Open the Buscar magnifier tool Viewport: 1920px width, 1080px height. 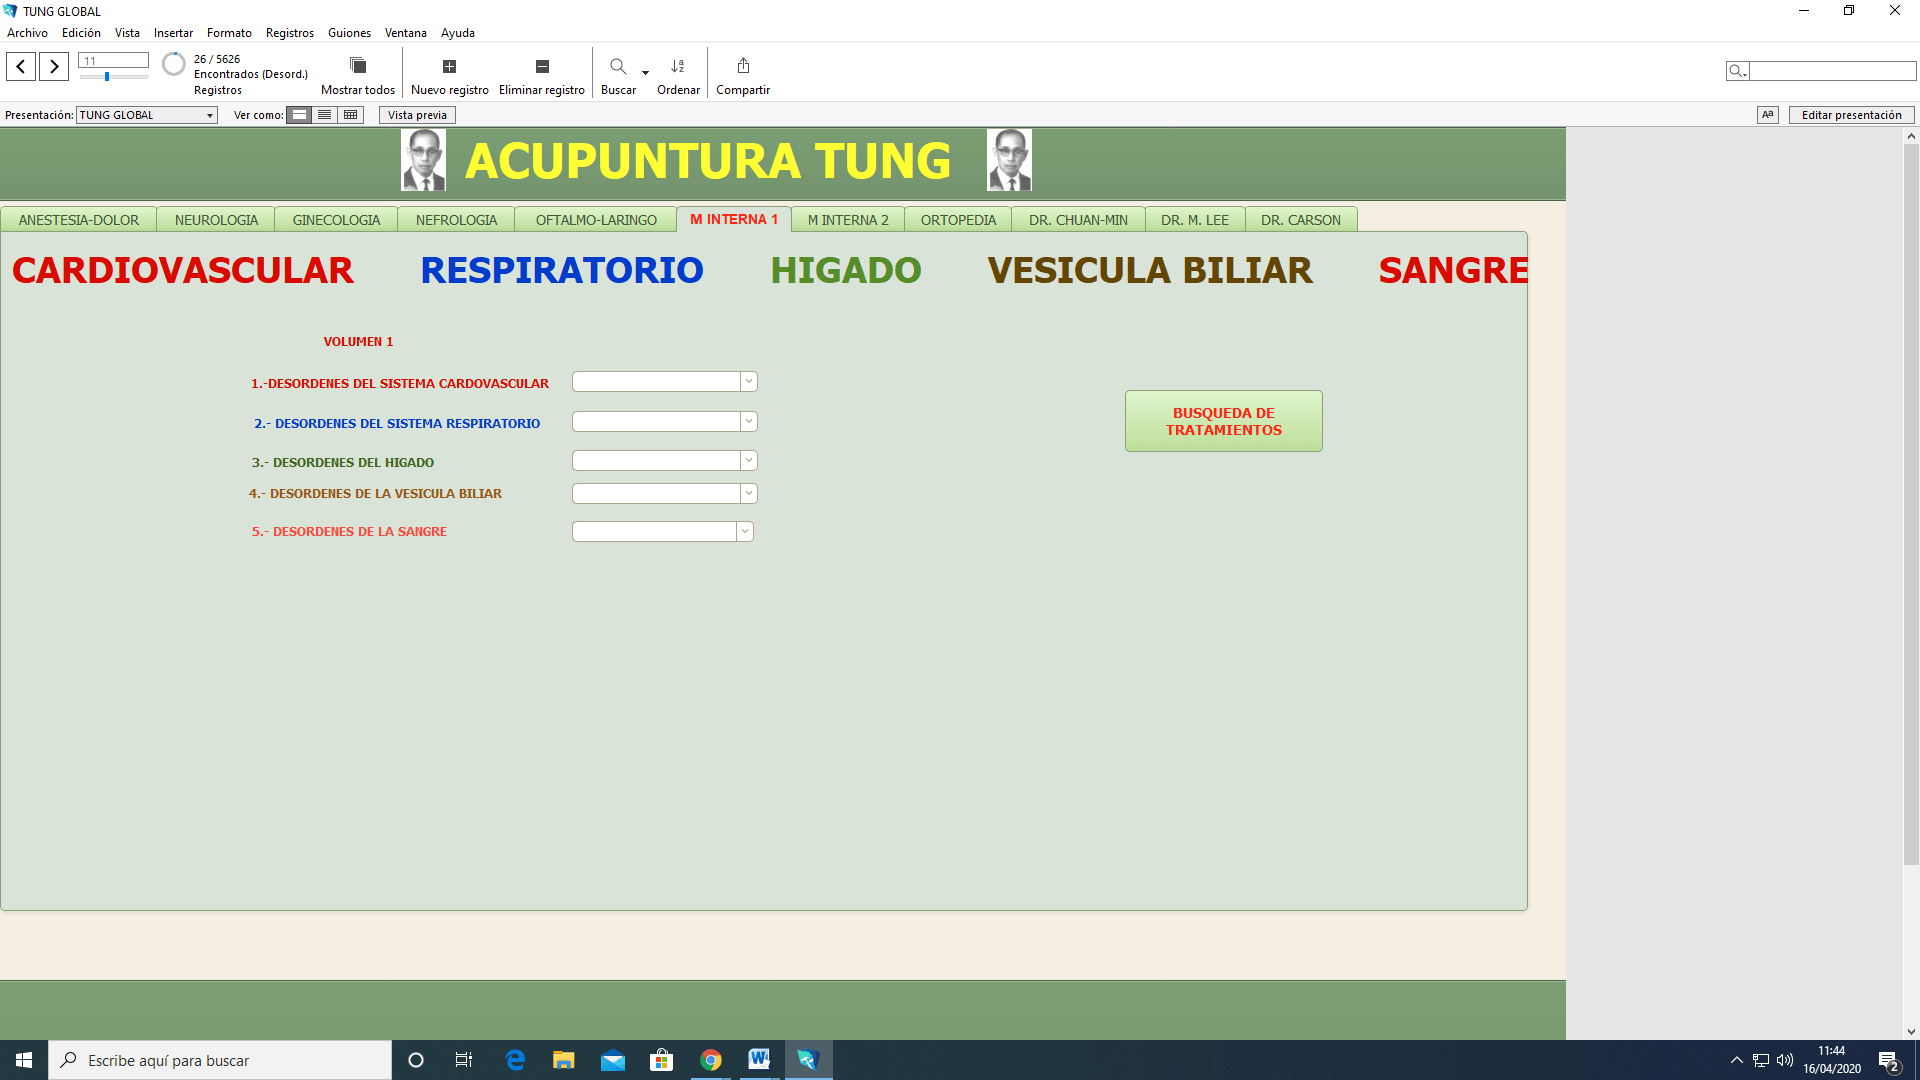(618, 66)
